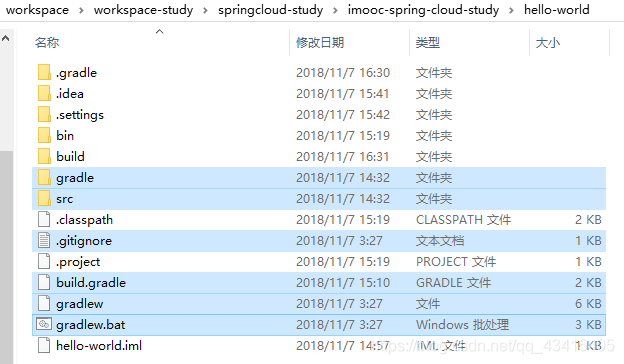
Task: Select the gradle folder icon
Action: (44, 177)
